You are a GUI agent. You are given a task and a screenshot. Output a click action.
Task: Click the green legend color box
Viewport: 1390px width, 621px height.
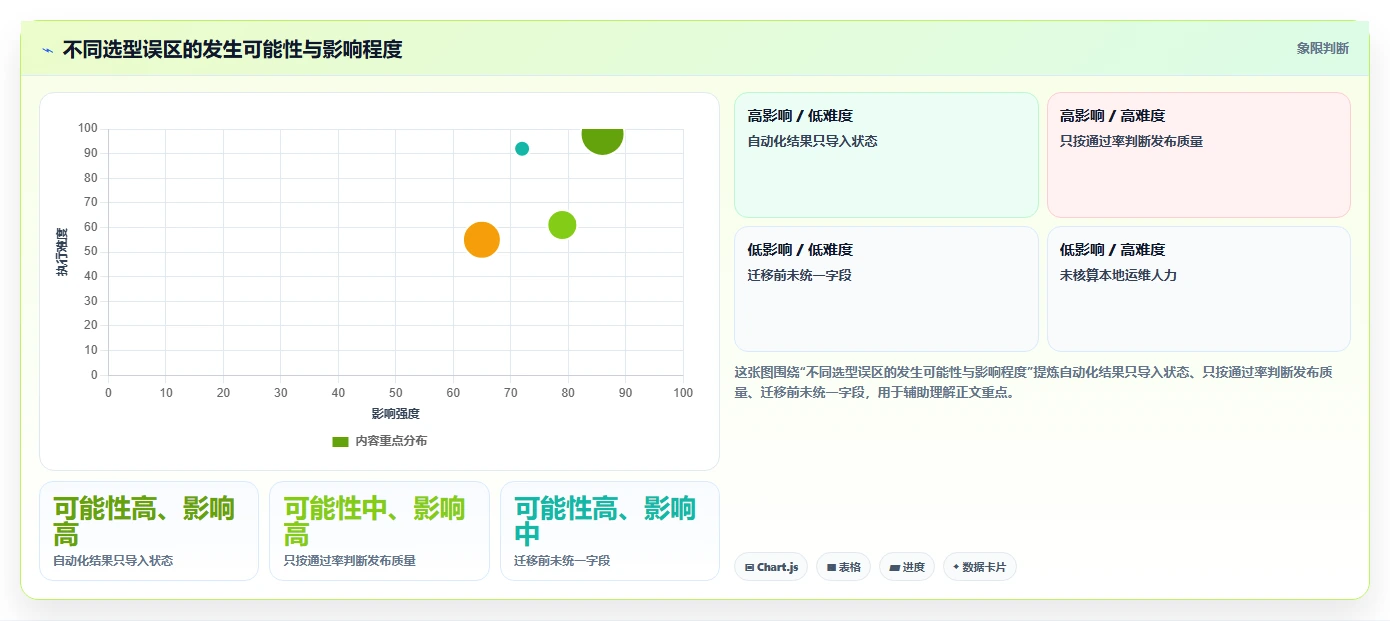pyautogui.click(x=340, y=441)
